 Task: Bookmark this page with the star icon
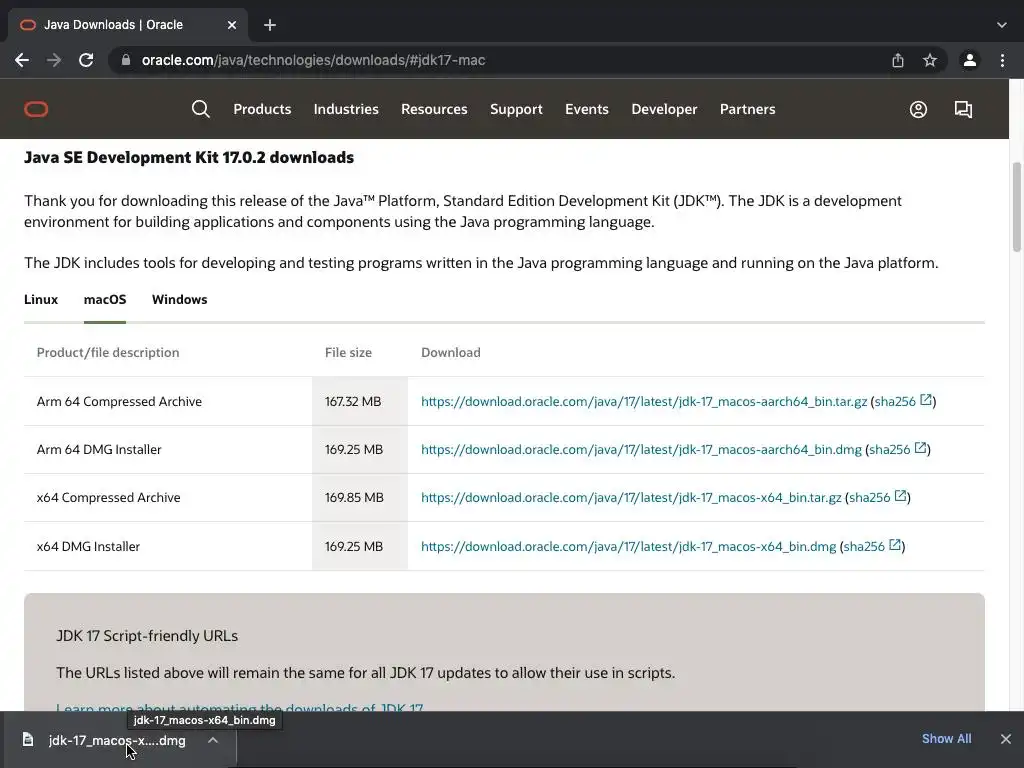[930, 60]
